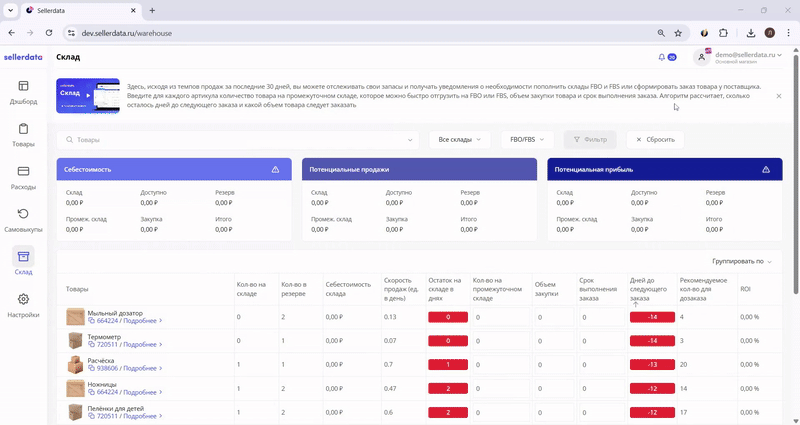Open Подробнее link for Термометр
Viewport: 800px width, 425px height.
(142, 345)
